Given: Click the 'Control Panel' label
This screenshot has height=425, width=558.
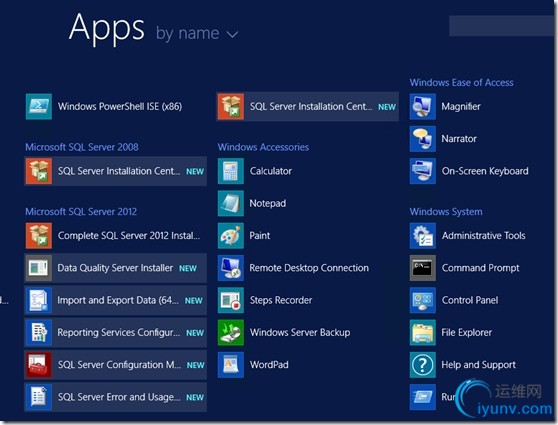Looking at the screenshot, I should click(x=470, y=300).
